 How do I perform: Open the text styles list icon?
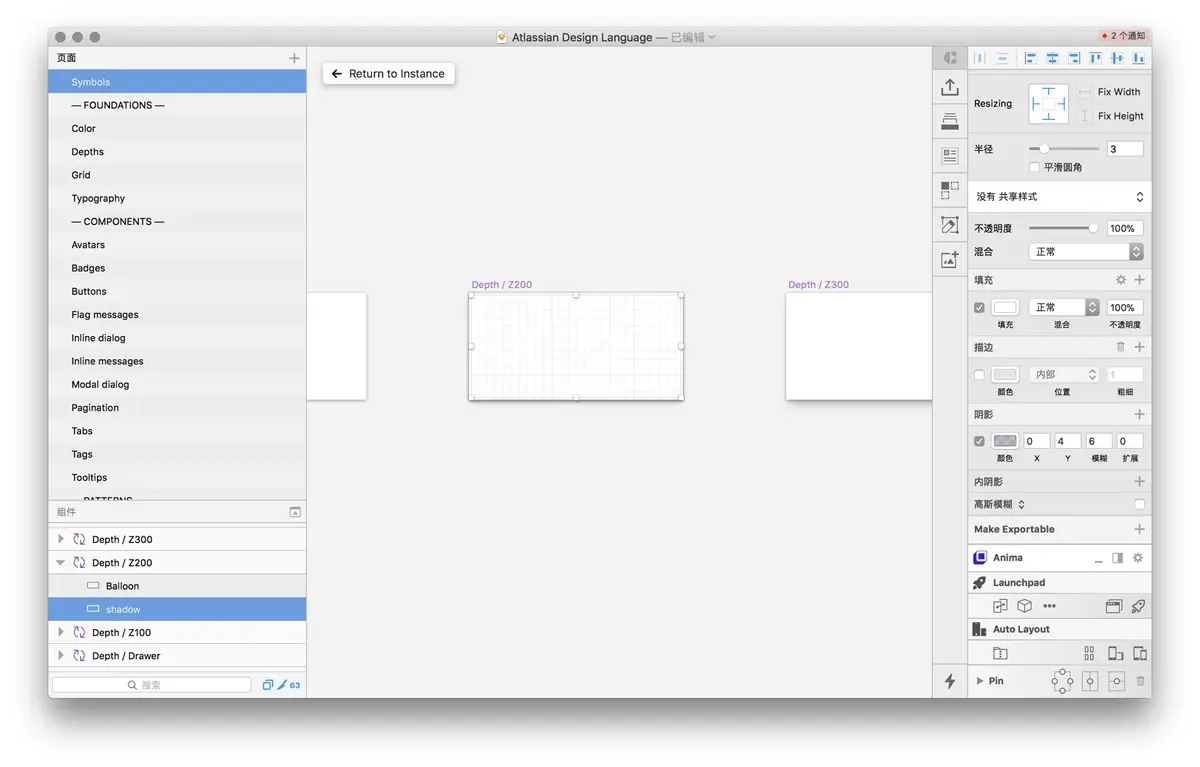(x=950, y=157)
